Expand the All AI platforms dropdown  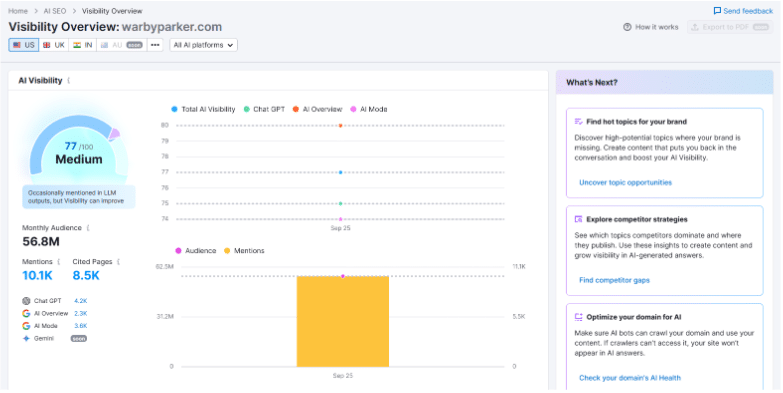(203, 45)
